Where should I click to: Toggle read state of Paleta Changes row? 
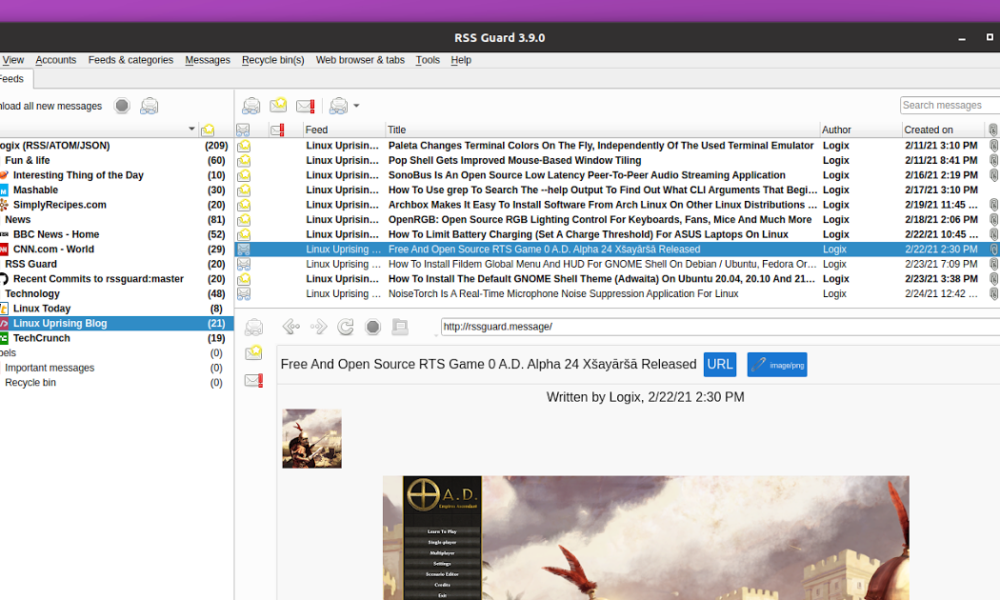pyautogui.click(x=244, y=146)
